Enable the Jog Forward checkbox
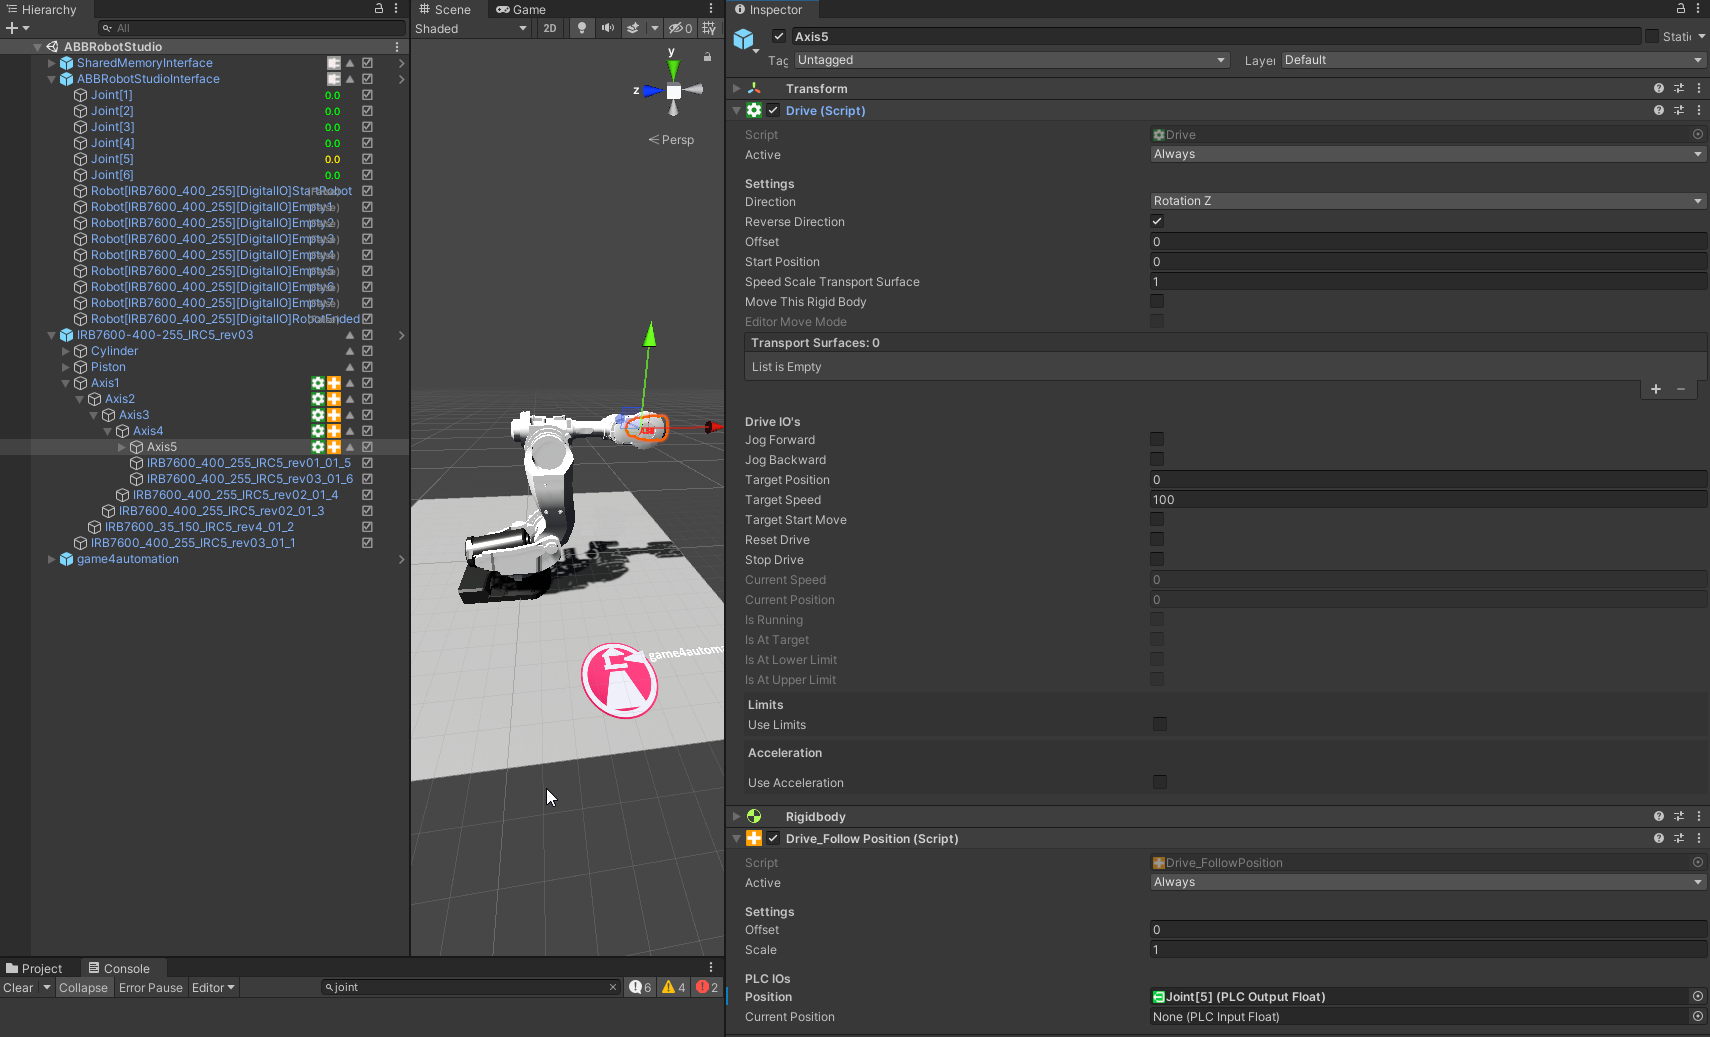Image resolution: width=1710 pixels, height=1037 pixels. (x=1157, y=440)
